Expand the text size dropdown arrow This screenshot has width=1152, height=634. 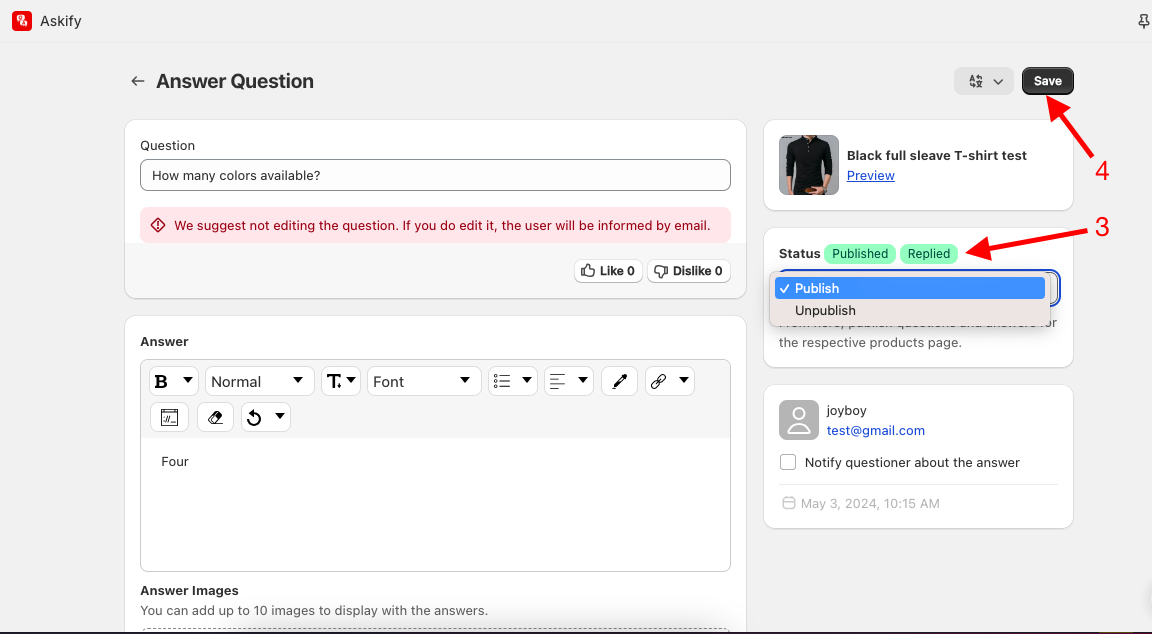coord(351,381)
